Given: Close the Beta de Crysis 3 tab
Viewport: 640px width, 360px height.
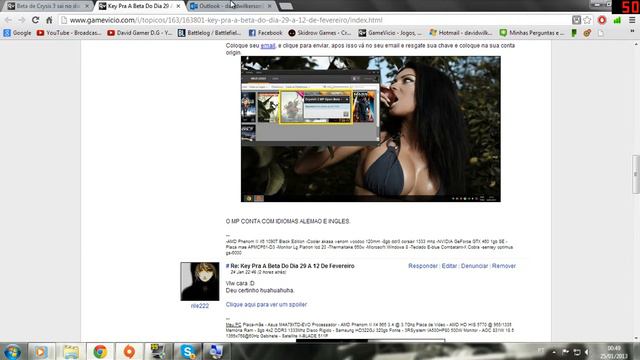Looking at the screenshot, I should (x=87, y=6).
